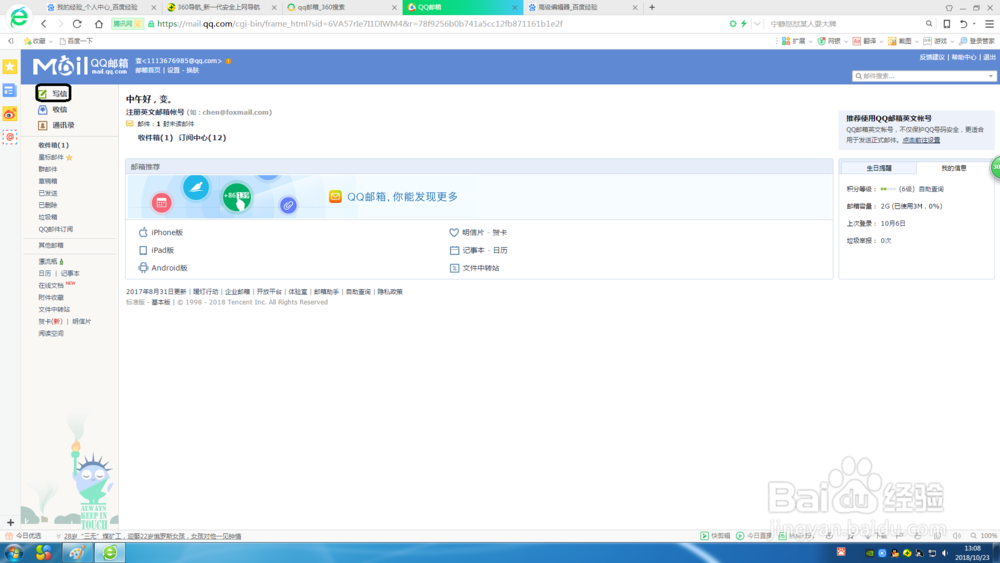Screen dimensions: 1000x563
Task: Expand the address bar history dropdown chevron
Action: click(757, 24)
